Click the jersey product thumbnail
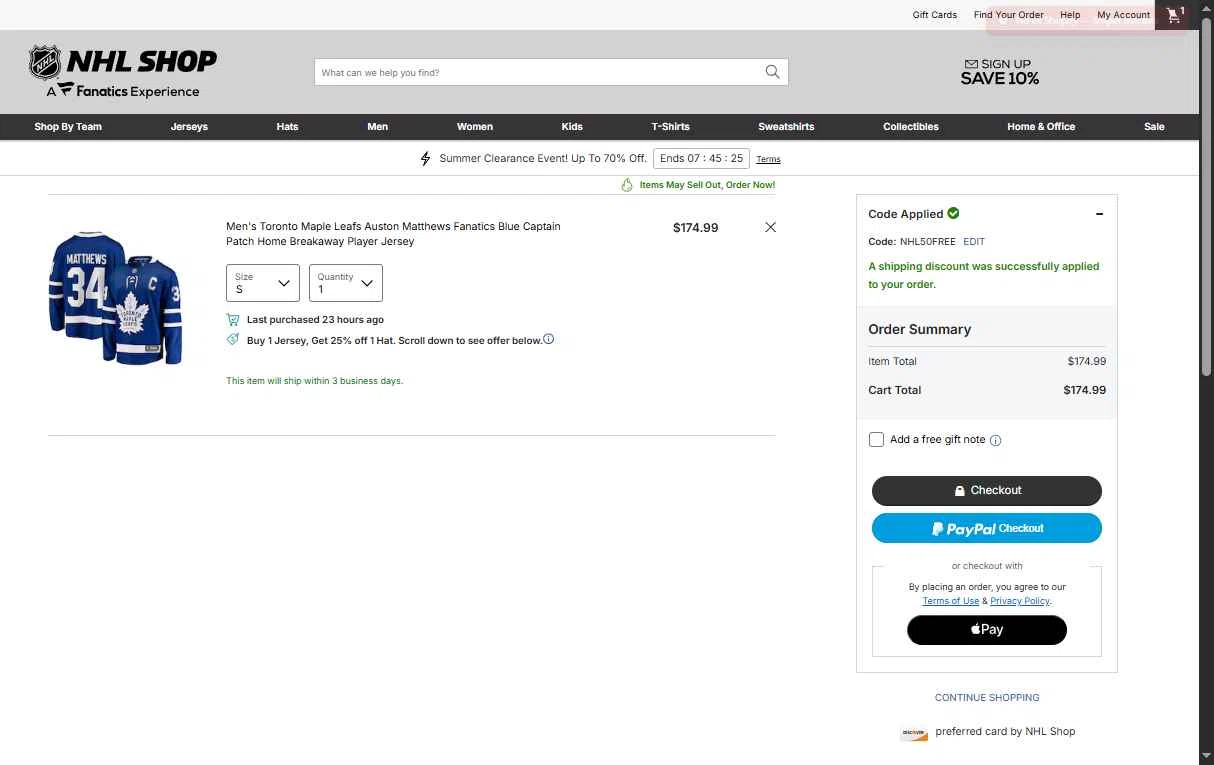The width and height of the screenshot is (1214, 765). click(x=116, y=297)
